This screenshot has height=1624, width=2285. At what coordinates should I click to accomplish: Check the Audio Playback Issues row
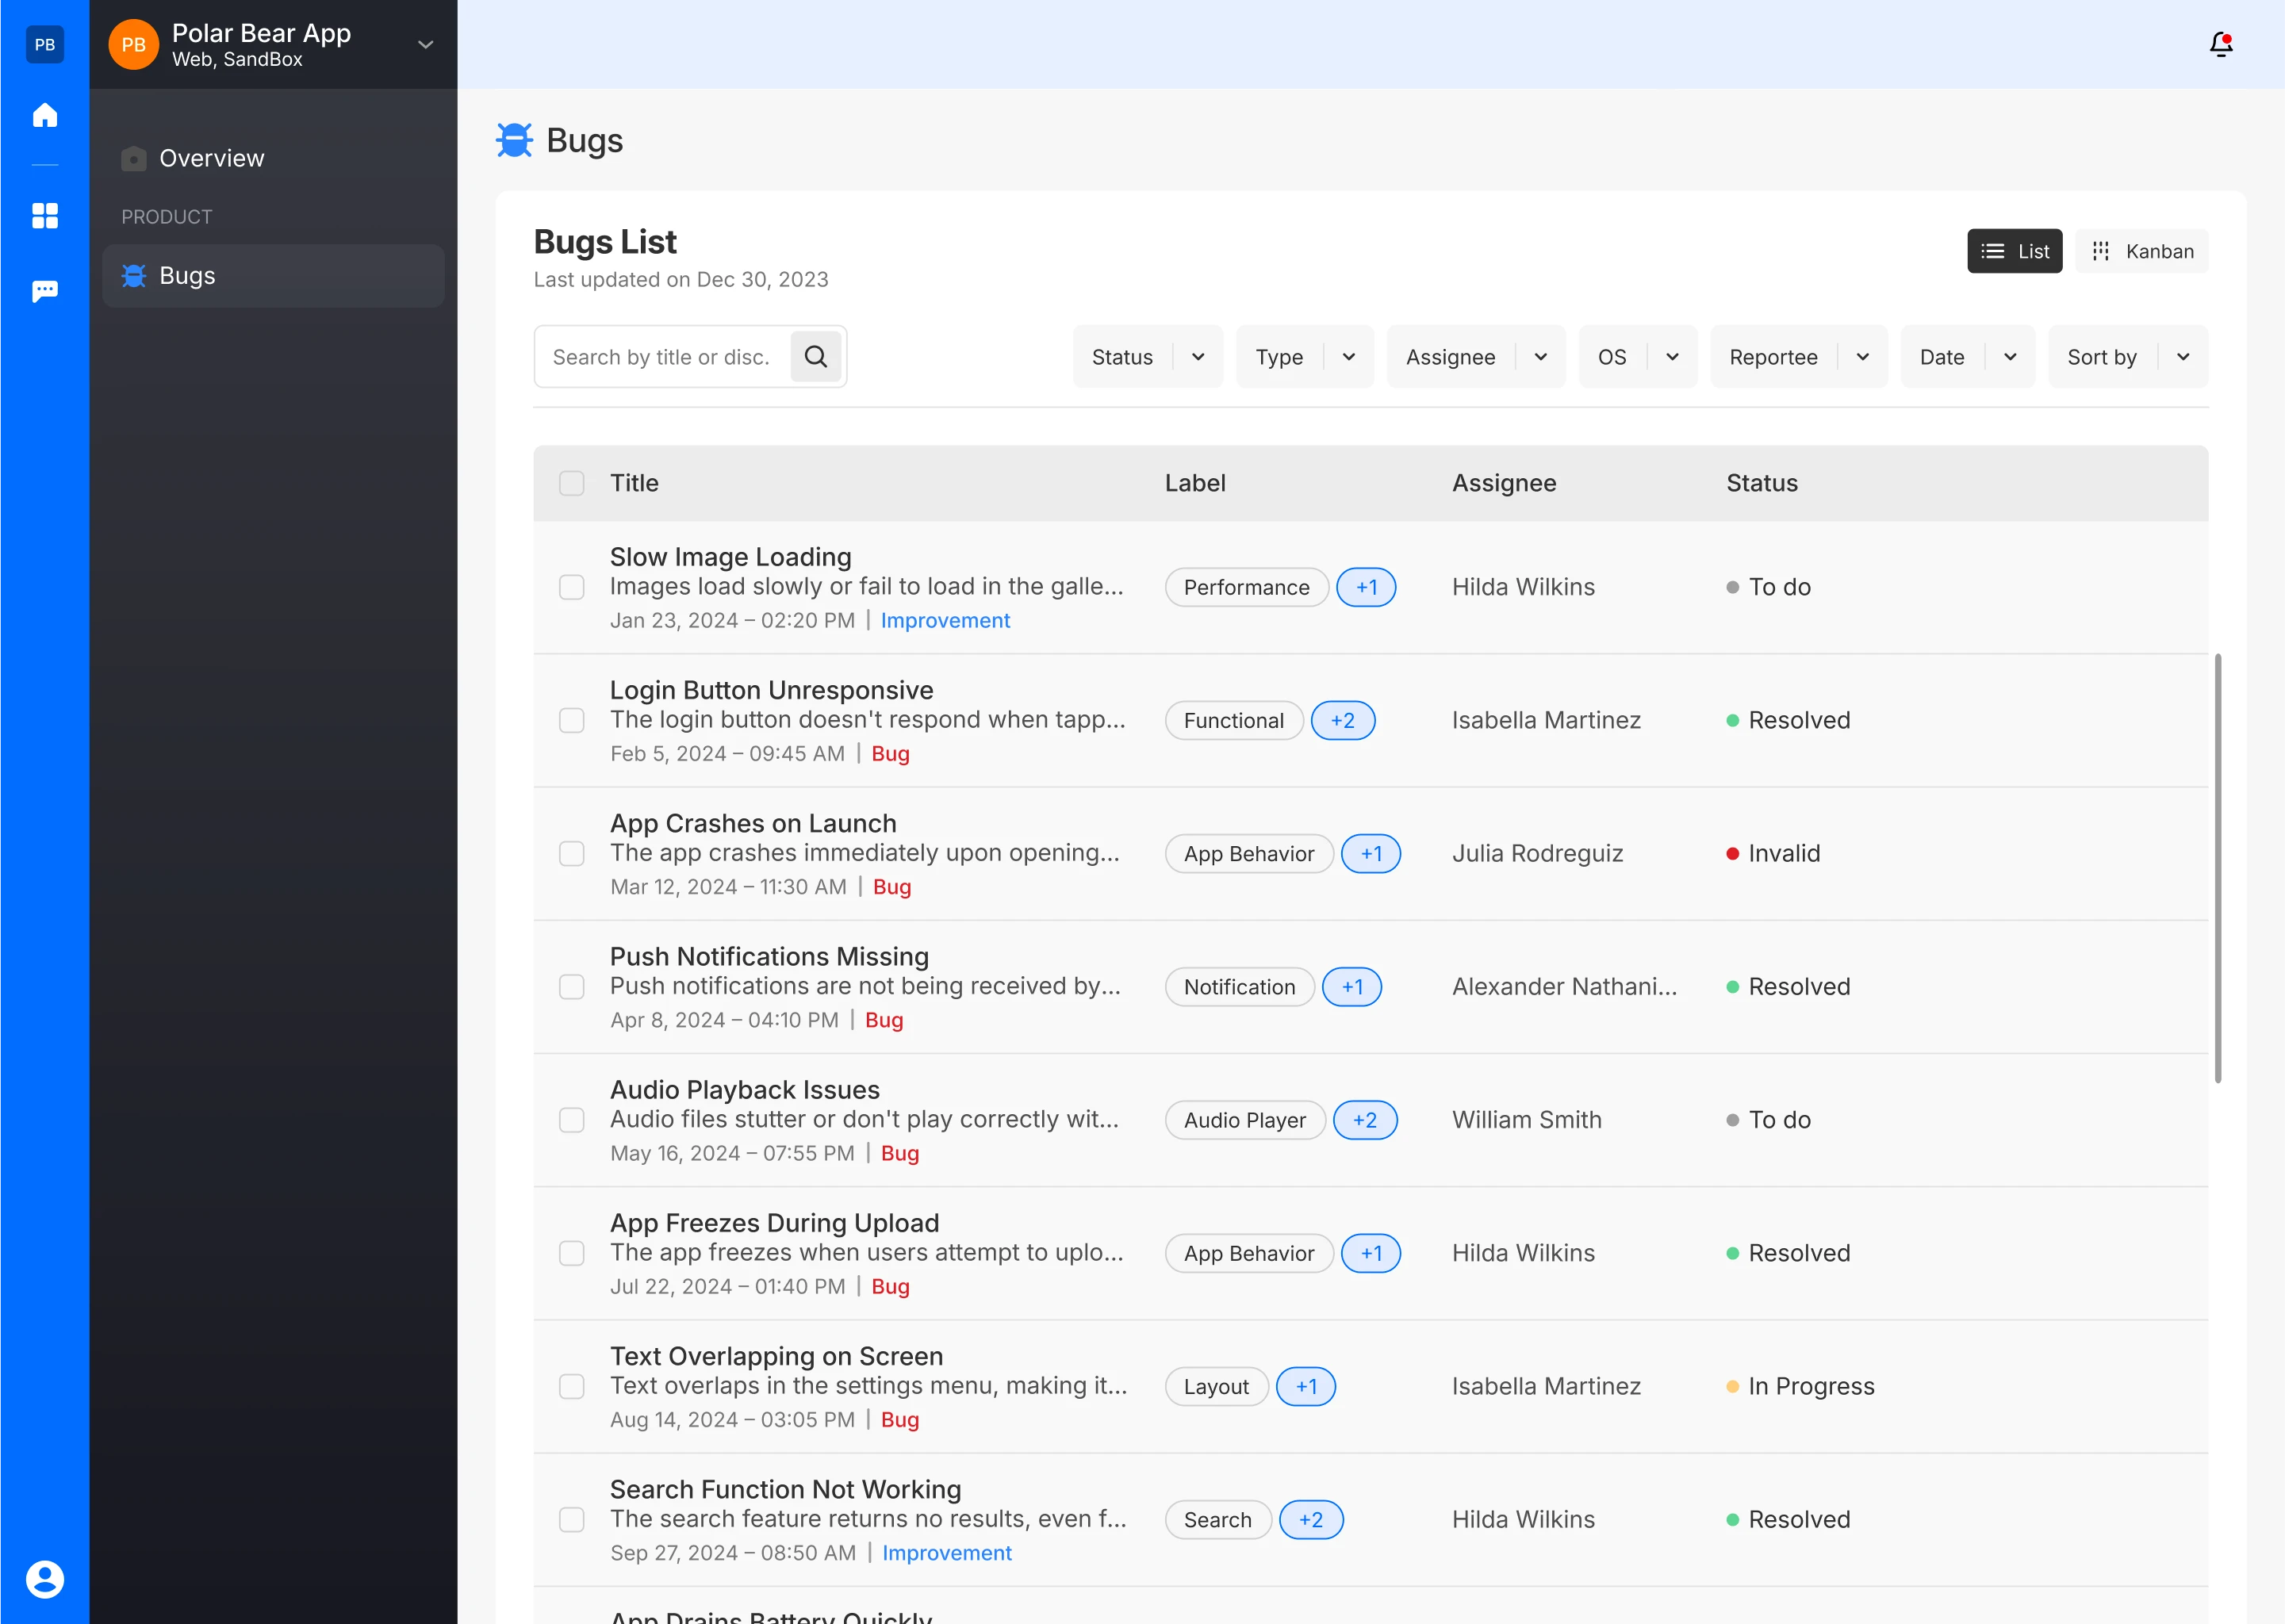tap(571, 1120)
